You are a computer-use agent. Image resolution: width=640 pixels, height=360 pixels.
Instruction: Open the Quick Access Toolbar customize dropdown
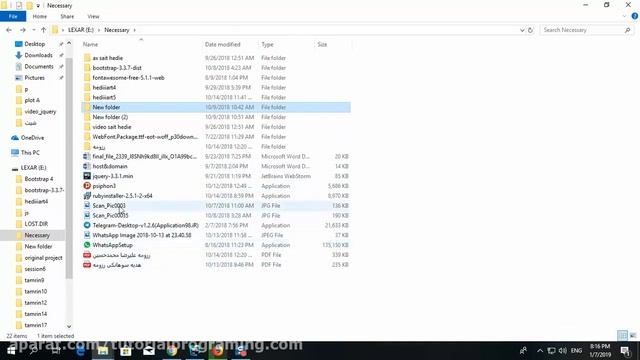tap(38, 6)
